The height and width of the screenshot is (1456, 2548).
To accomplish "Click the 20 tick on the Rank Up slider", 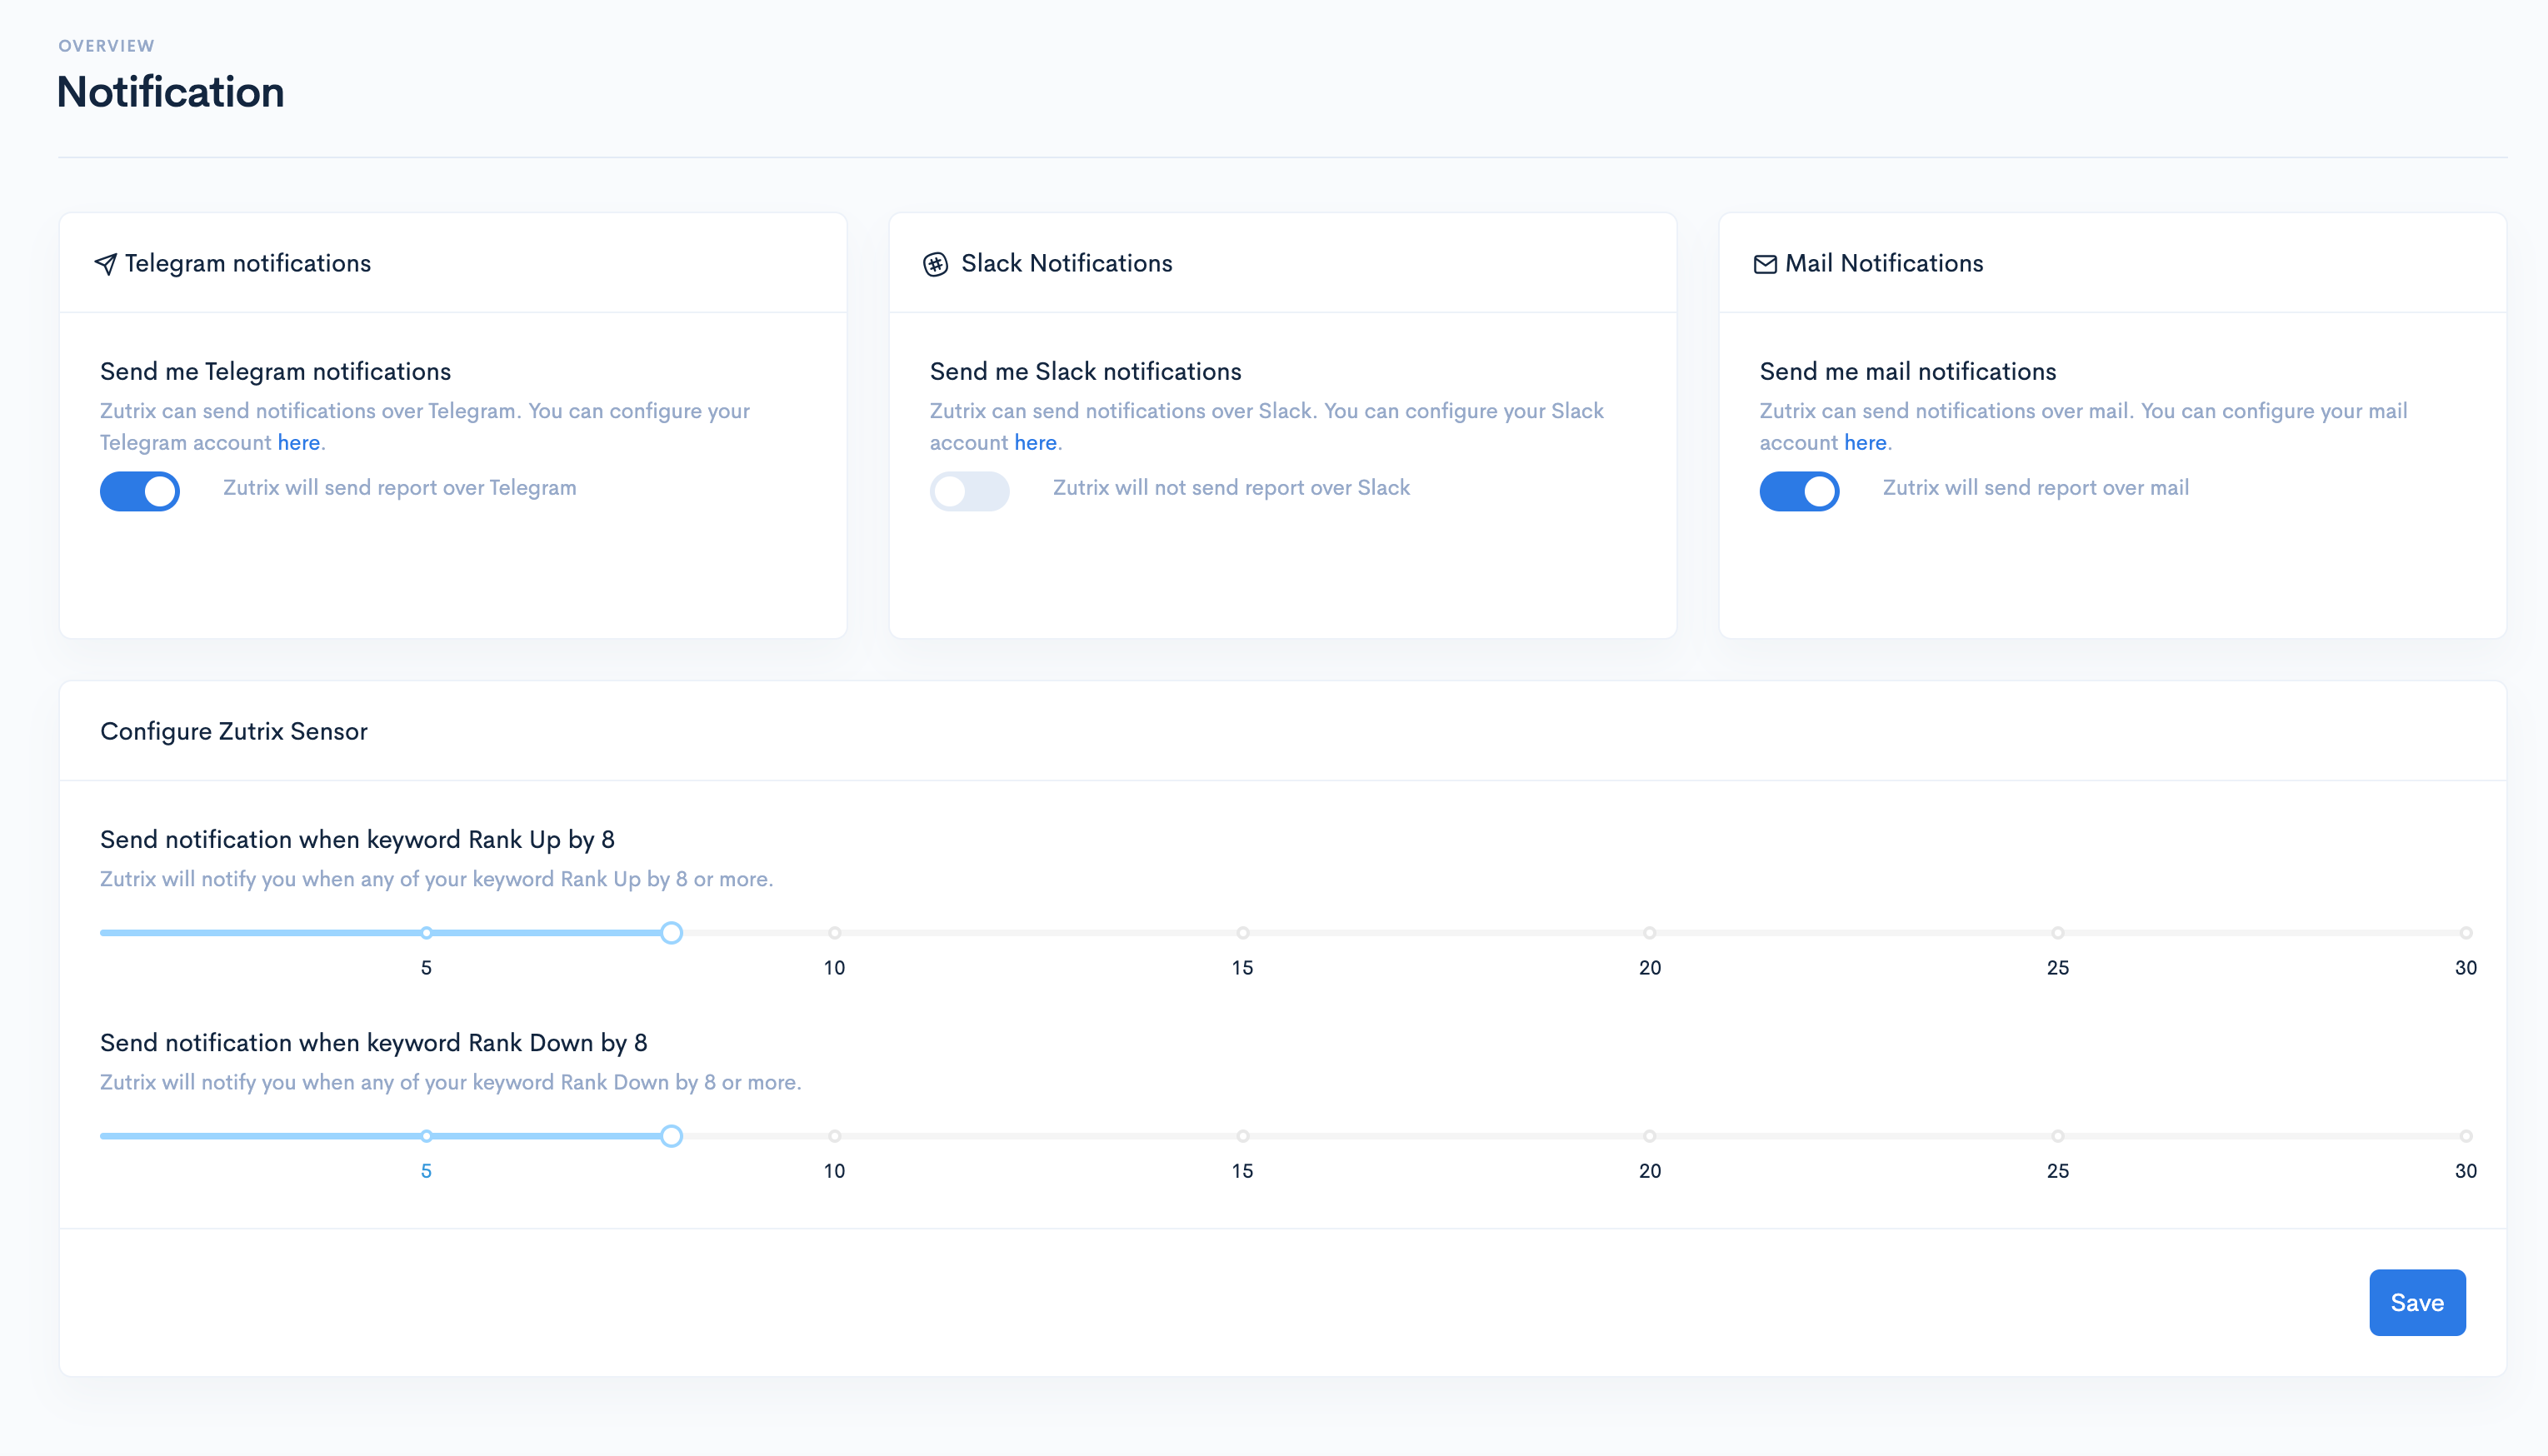I will 1649,932.
